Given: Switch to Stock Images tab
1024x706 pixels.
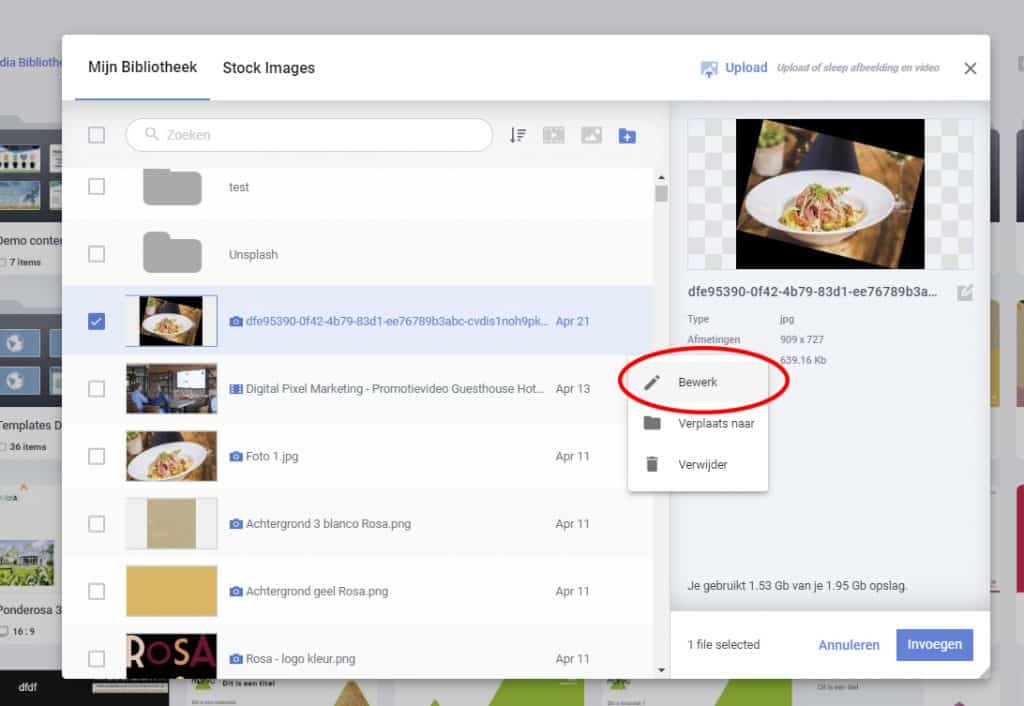Looking at the screenshot, I should pos(268,68).
